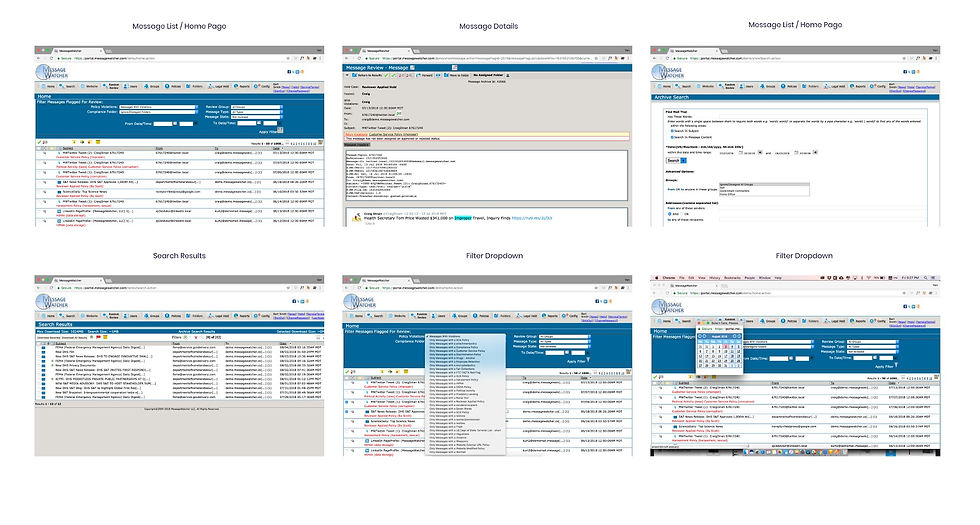Click MessageWatcher logo in the popup-free Home screenshot
Image resolution: width=980 pixels, height=525 pixels.
tap(52, 72)
